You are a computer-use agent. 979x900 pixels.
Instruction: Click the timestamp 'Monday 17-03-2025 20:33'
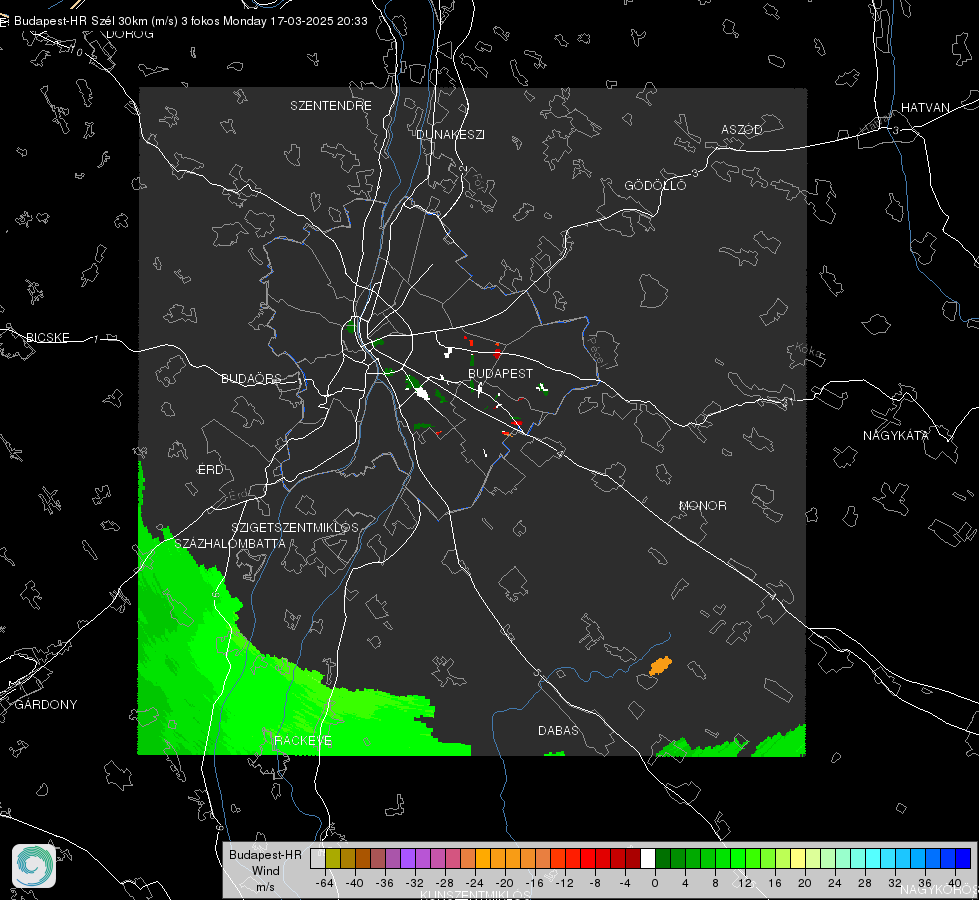(x=295, y=21)
